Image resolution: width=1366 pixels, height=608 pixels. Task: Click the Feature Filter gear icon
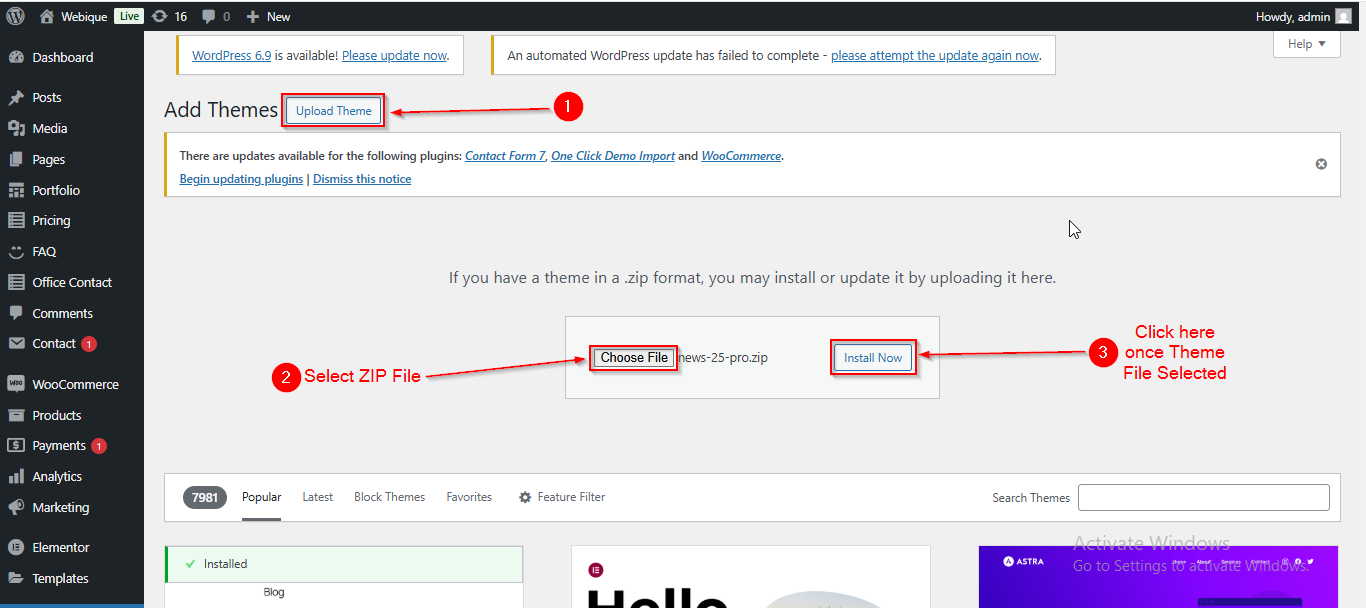click(525, 497)
